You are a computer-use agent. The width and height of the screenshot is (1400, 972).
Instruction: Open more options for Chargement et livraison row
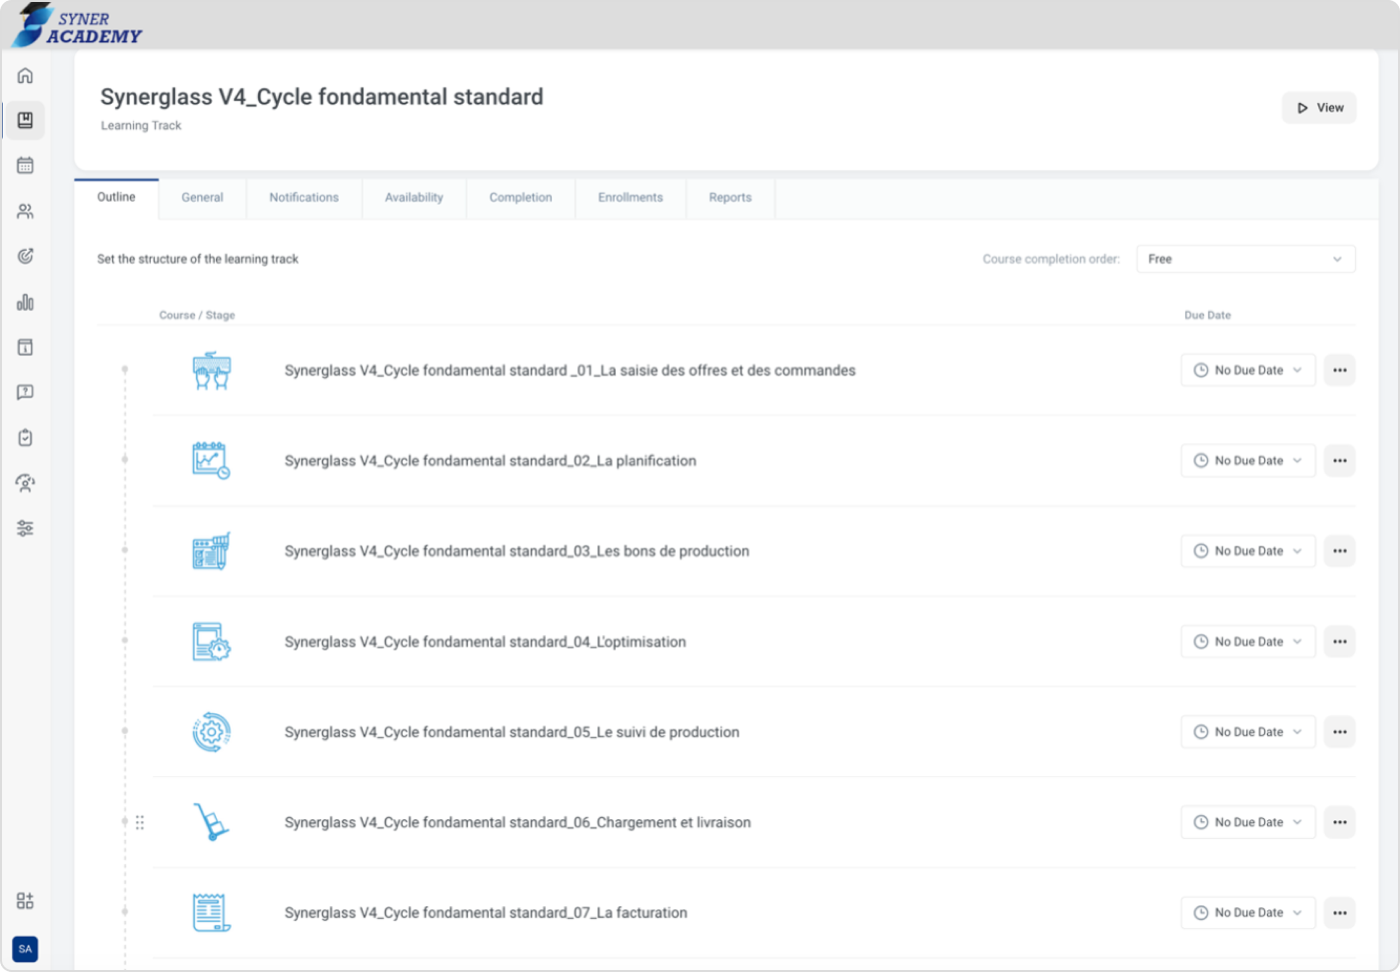(x=1339, y=822)
